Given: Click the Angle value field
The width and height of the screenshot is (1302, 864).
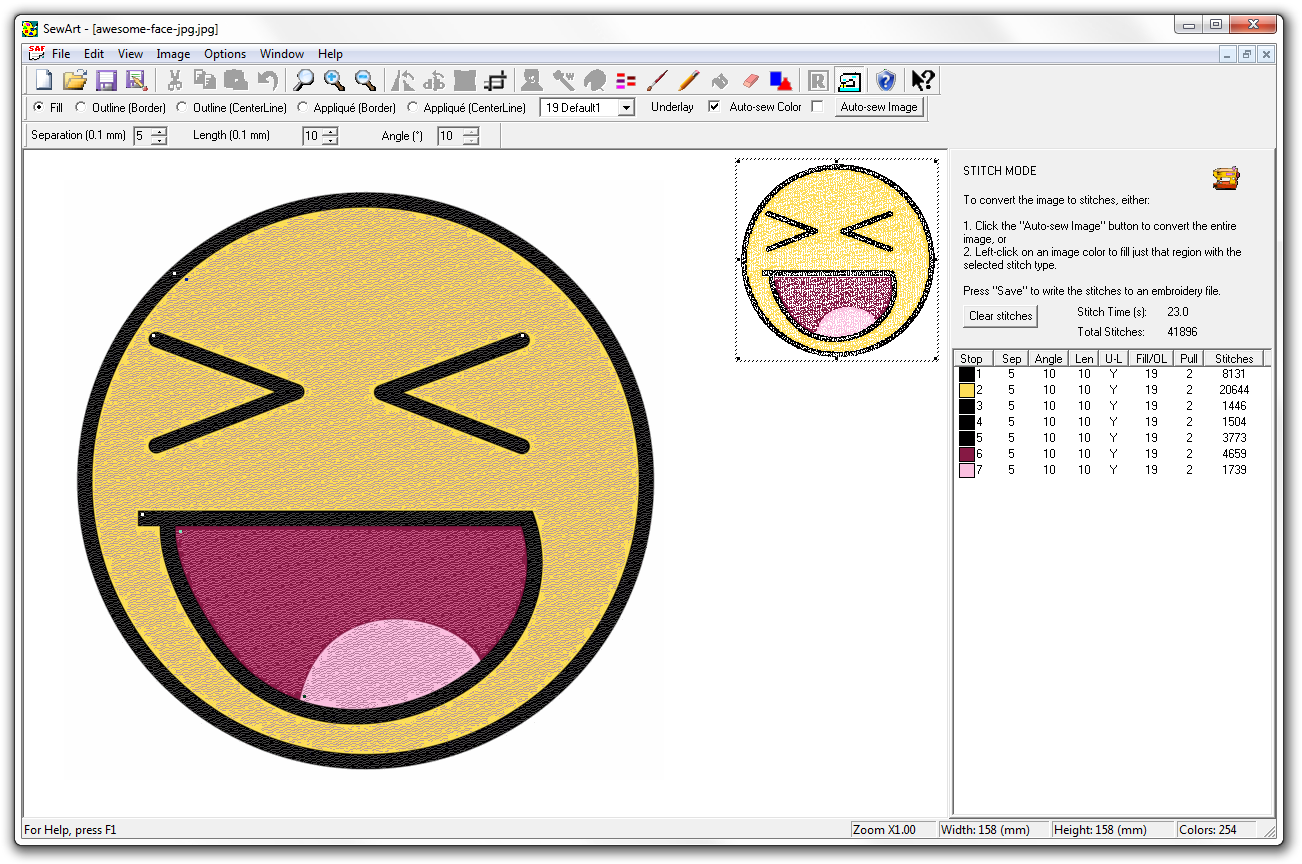Looking at the screenshot, I should [x=449, y=136].
